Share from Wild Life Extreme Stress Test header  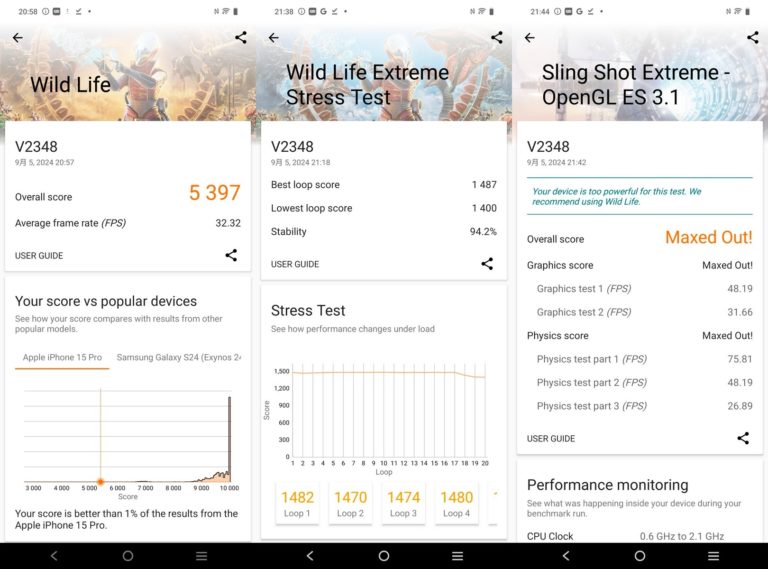click(x=497, y=38)
